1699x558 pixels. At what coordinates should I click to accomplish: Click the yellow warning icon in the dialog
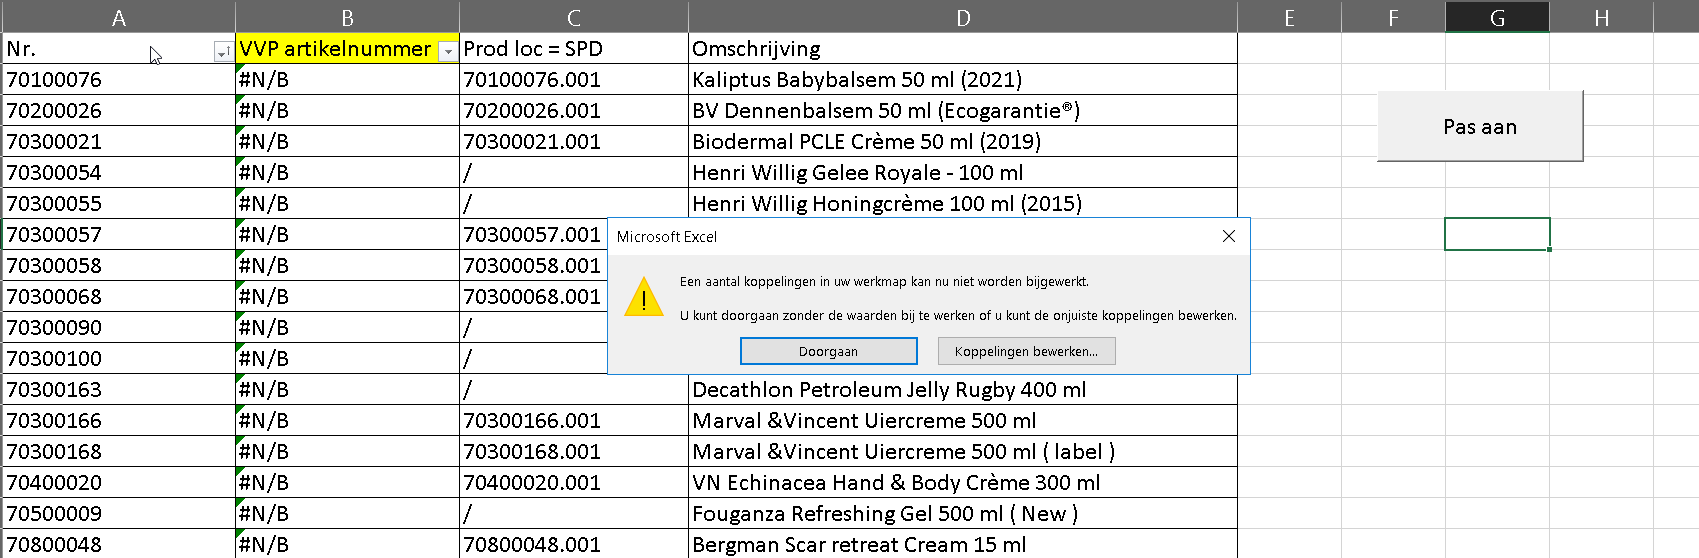click(644, 298)
